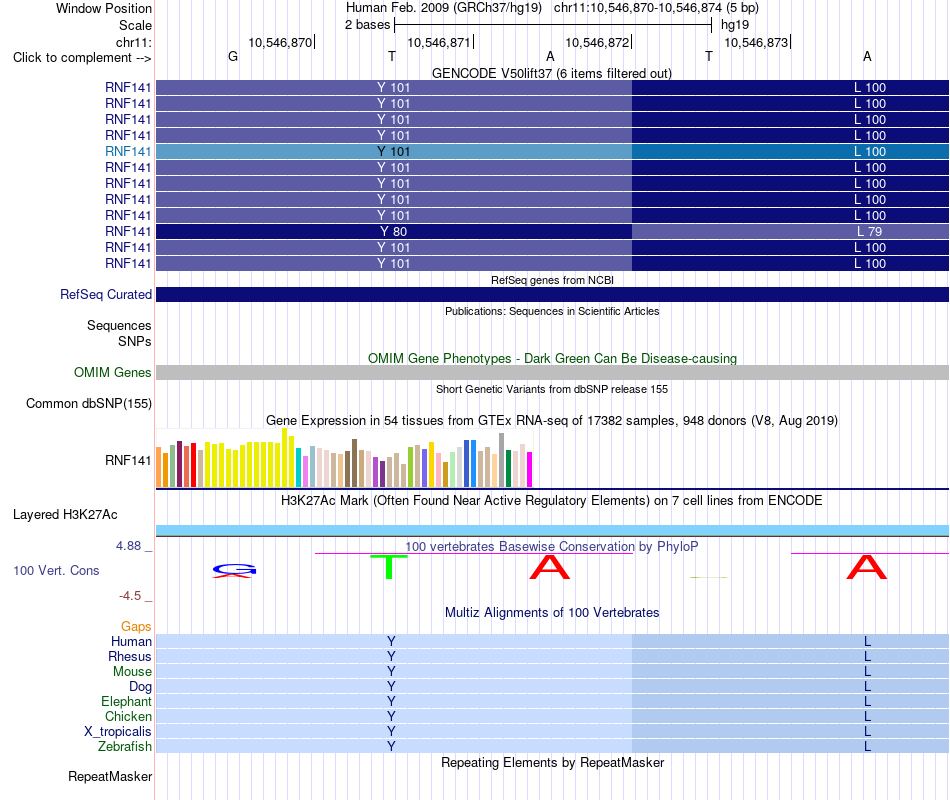Click the chr11: base position label
This screenshot has width=950, height=800.
[x=134, y=42]
